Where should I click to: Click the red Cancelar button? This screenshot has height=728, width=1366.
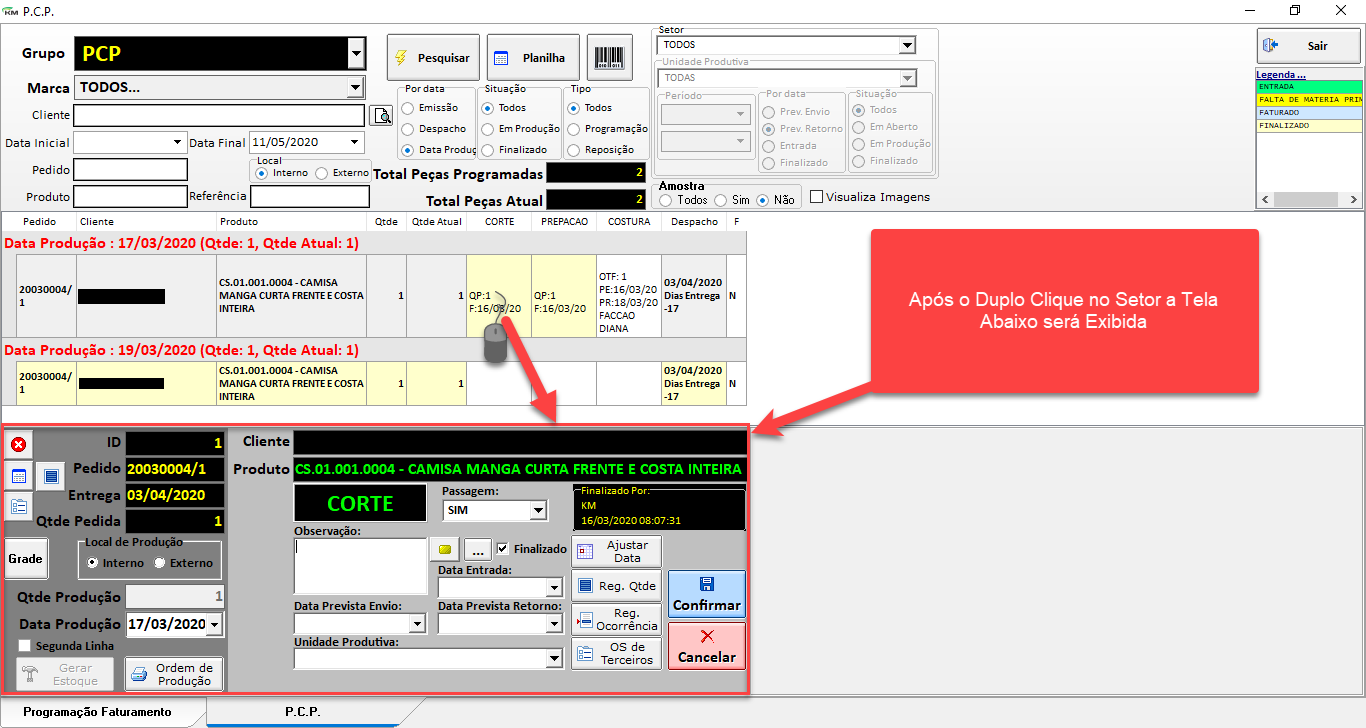click(707, 646)
